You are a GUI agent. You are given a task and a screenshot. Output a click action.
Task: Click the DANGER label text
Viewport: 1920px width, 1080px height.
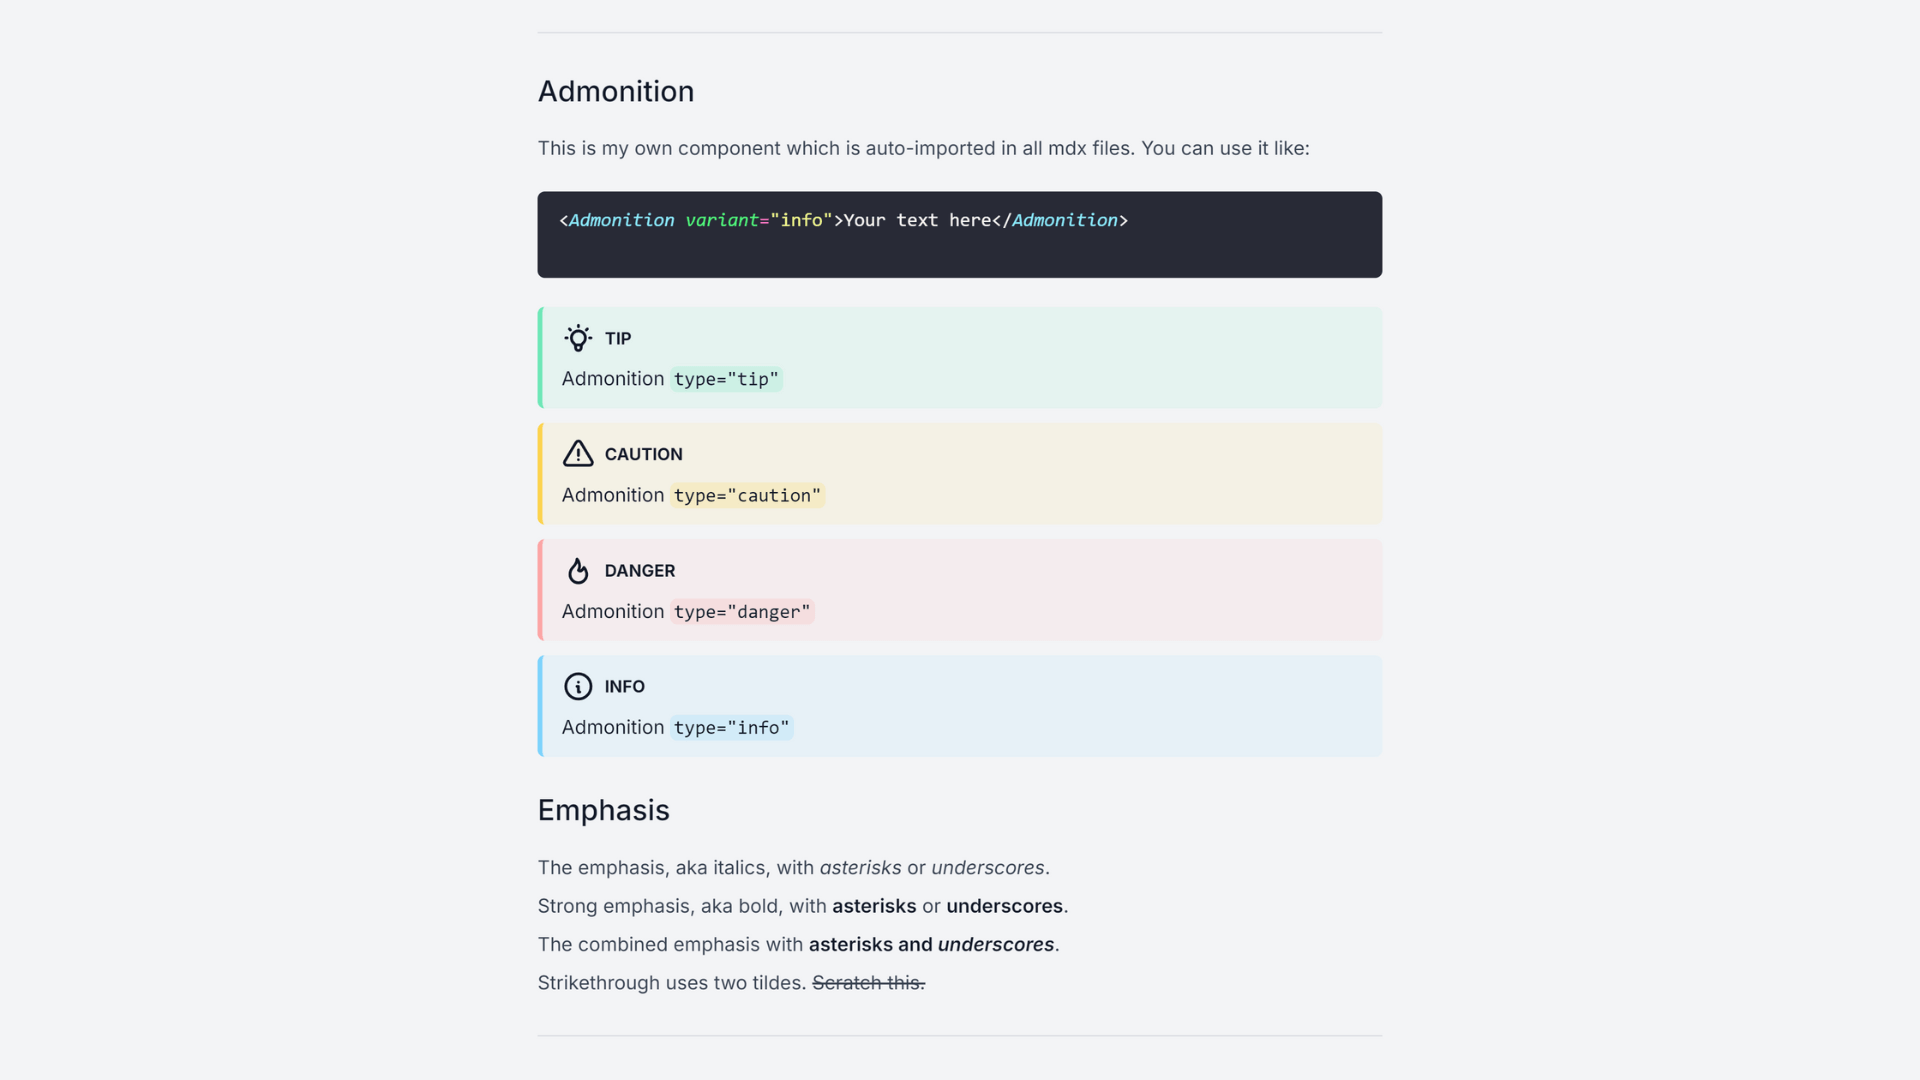point(639,571)
